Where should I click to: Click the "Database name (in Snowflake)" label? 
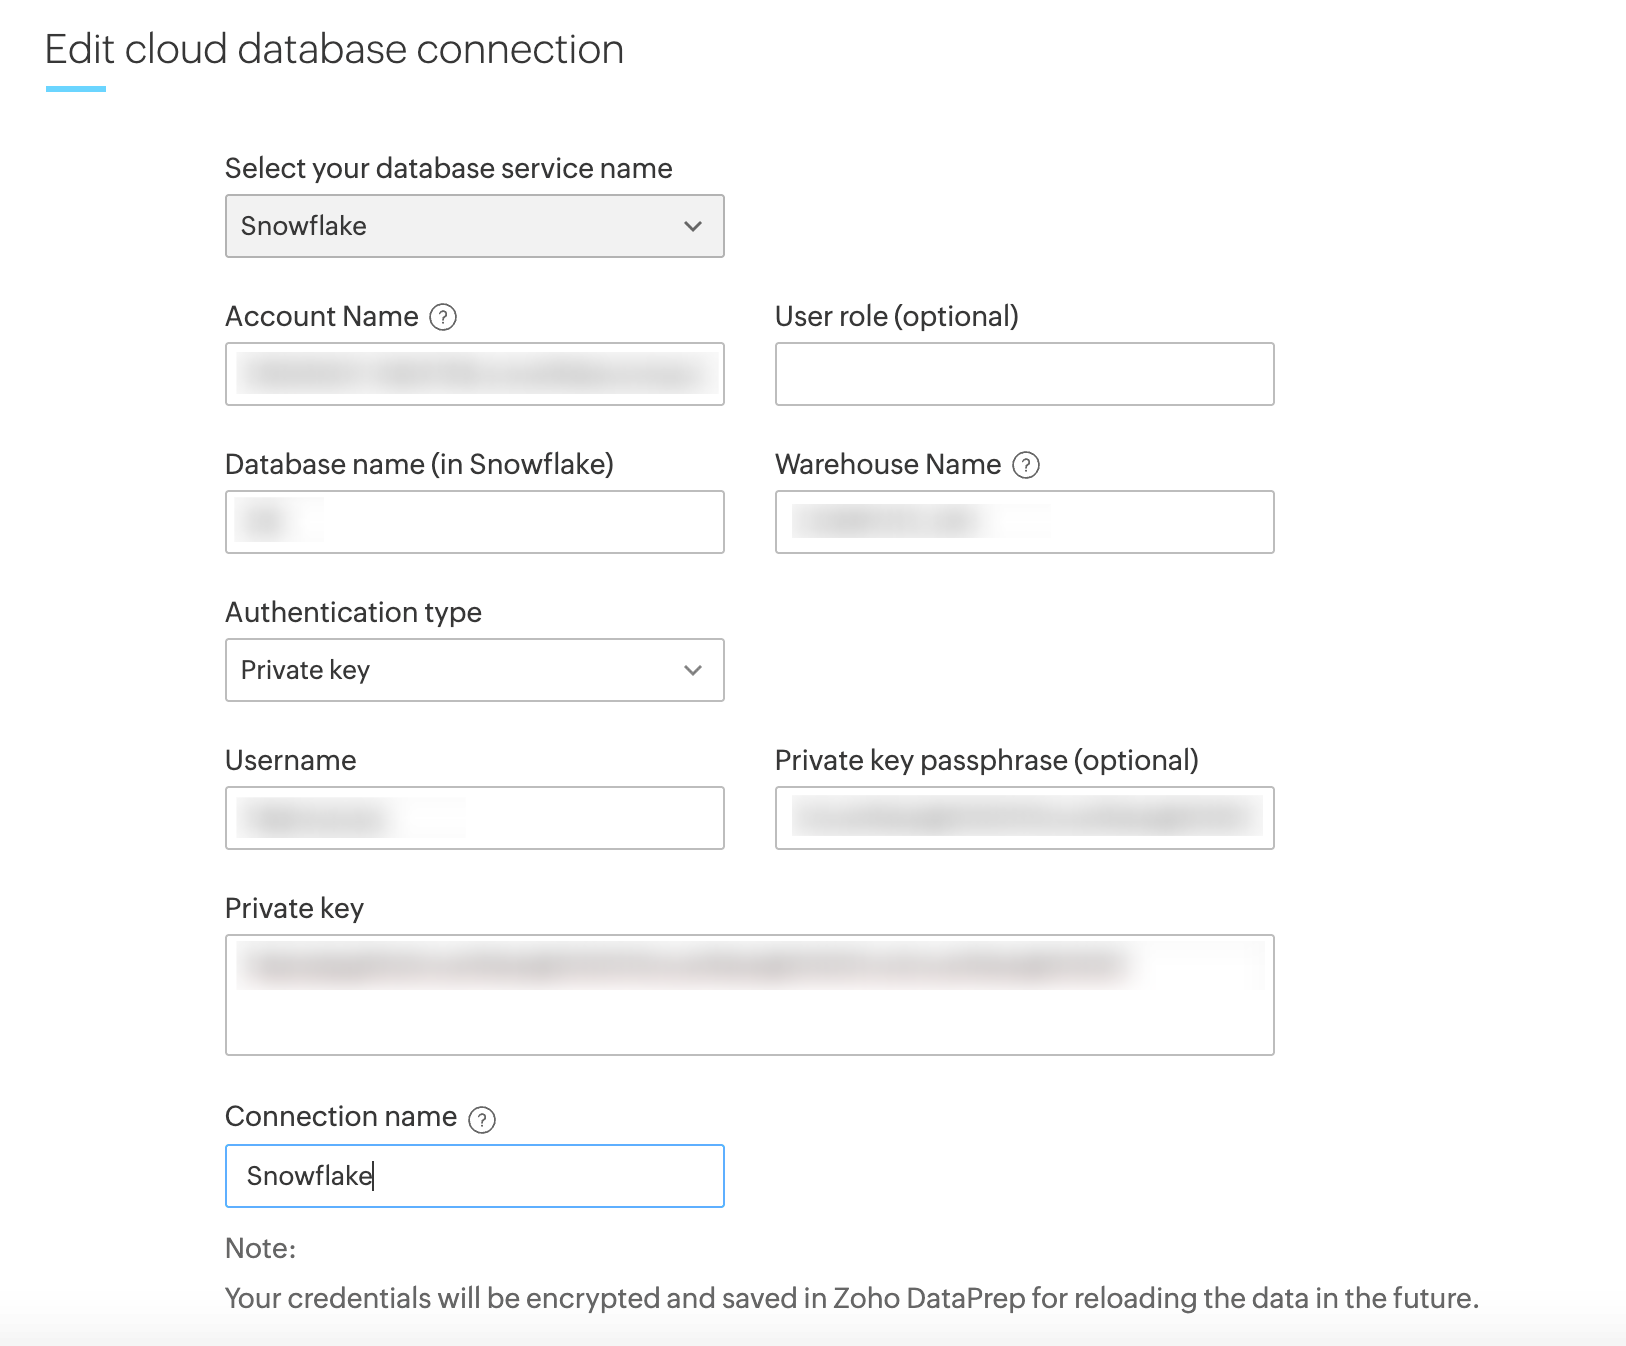click(x=419, y=464)
